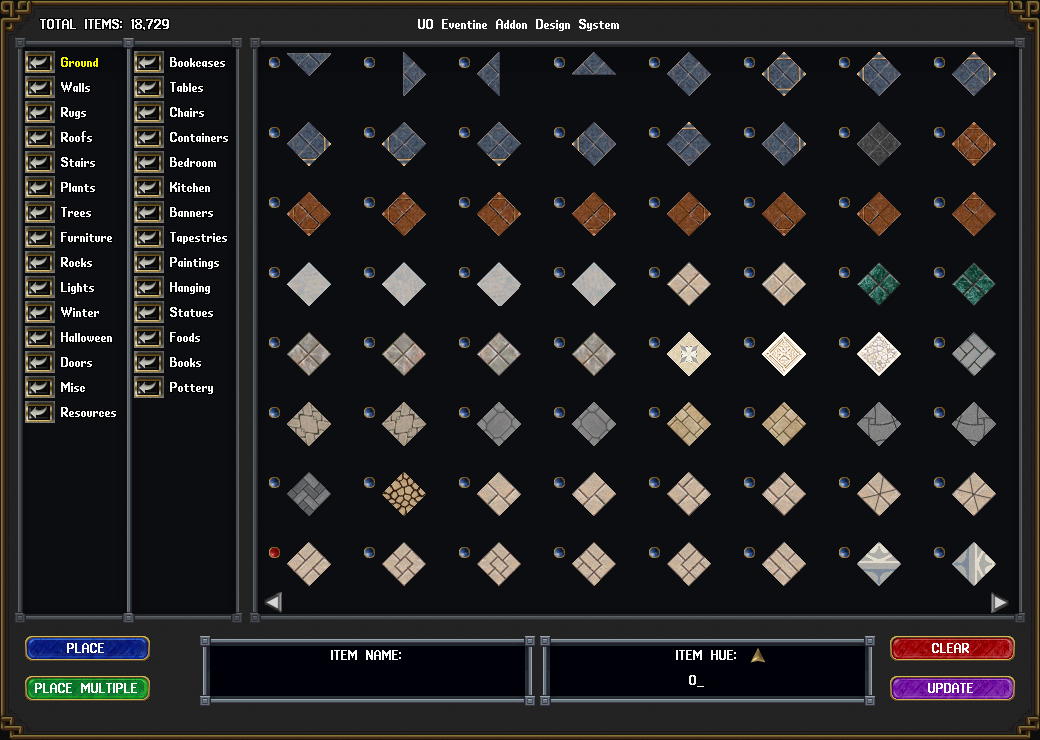Viewport: 1040px width, 740px height.
Task: Click the Bookcases arrow icon
Action: point(149,63)
